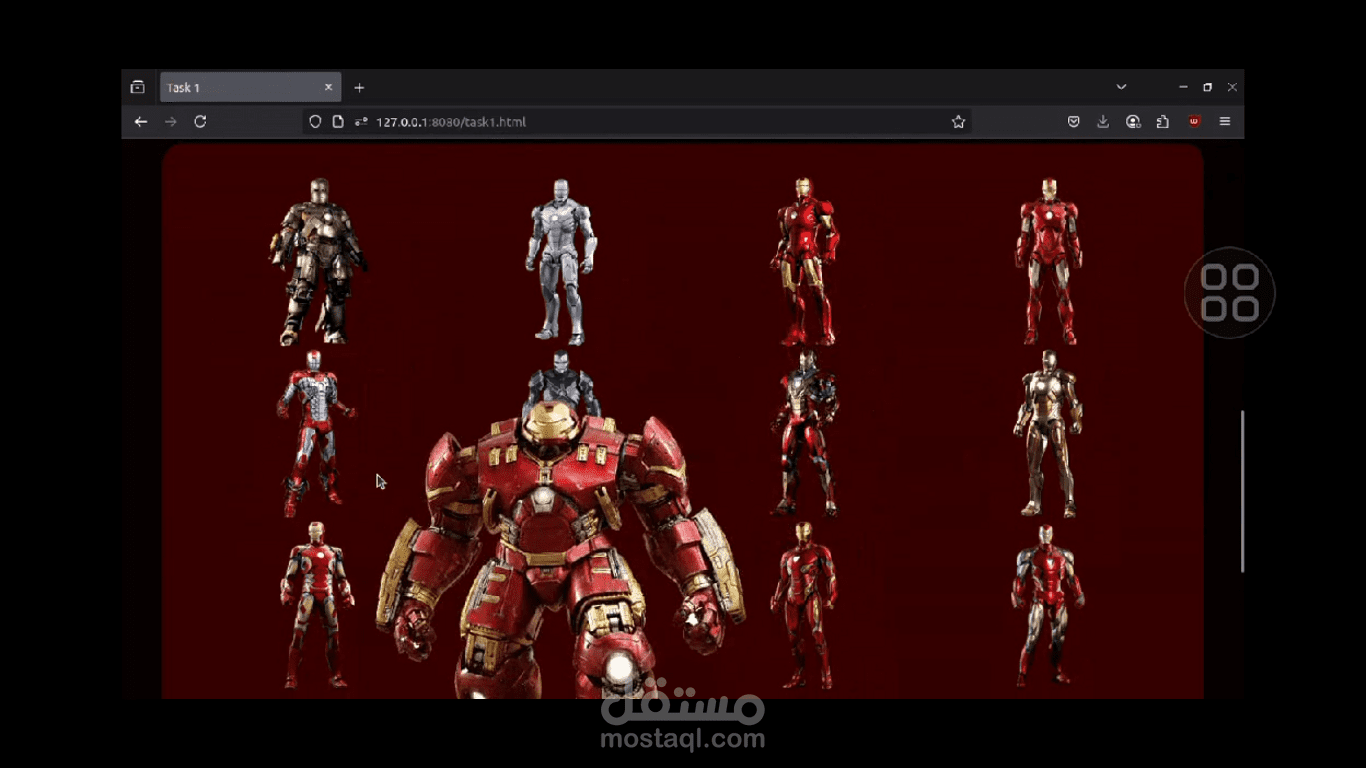Close the Task 1 tab

pos(328,88)
